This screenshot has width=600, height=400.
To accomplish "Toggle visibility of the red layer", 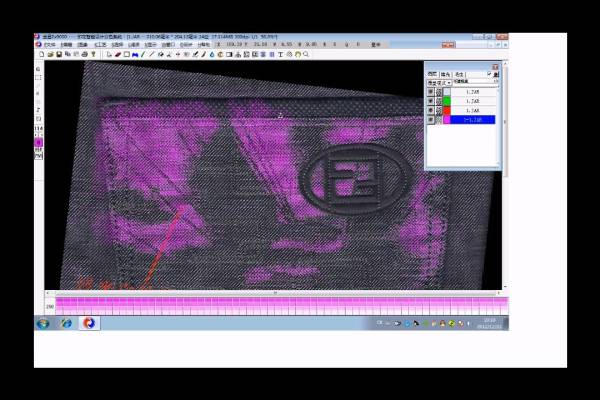I will coord(431,110).
